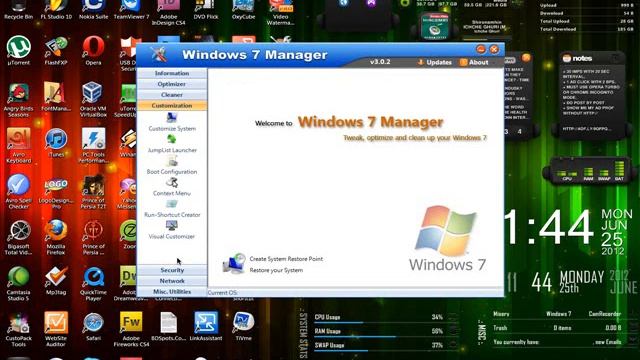Select PC Tools Performance icon

(93, 146)
